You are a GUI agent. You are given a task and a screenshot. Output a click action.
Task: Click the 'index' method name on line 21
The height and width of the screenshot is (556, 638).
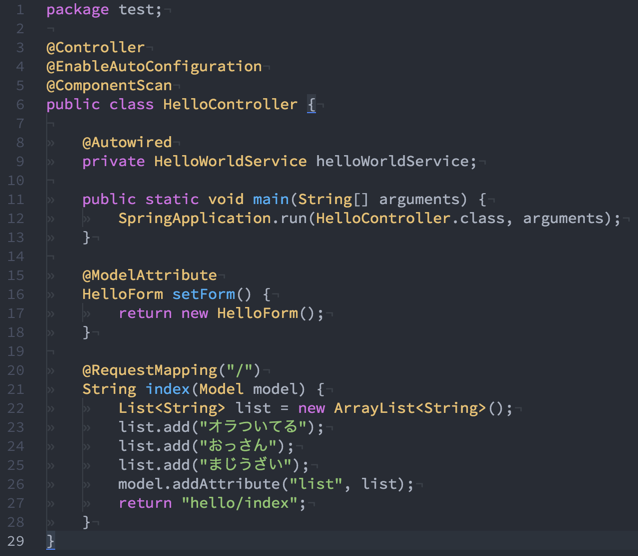(x=168, y=390)
